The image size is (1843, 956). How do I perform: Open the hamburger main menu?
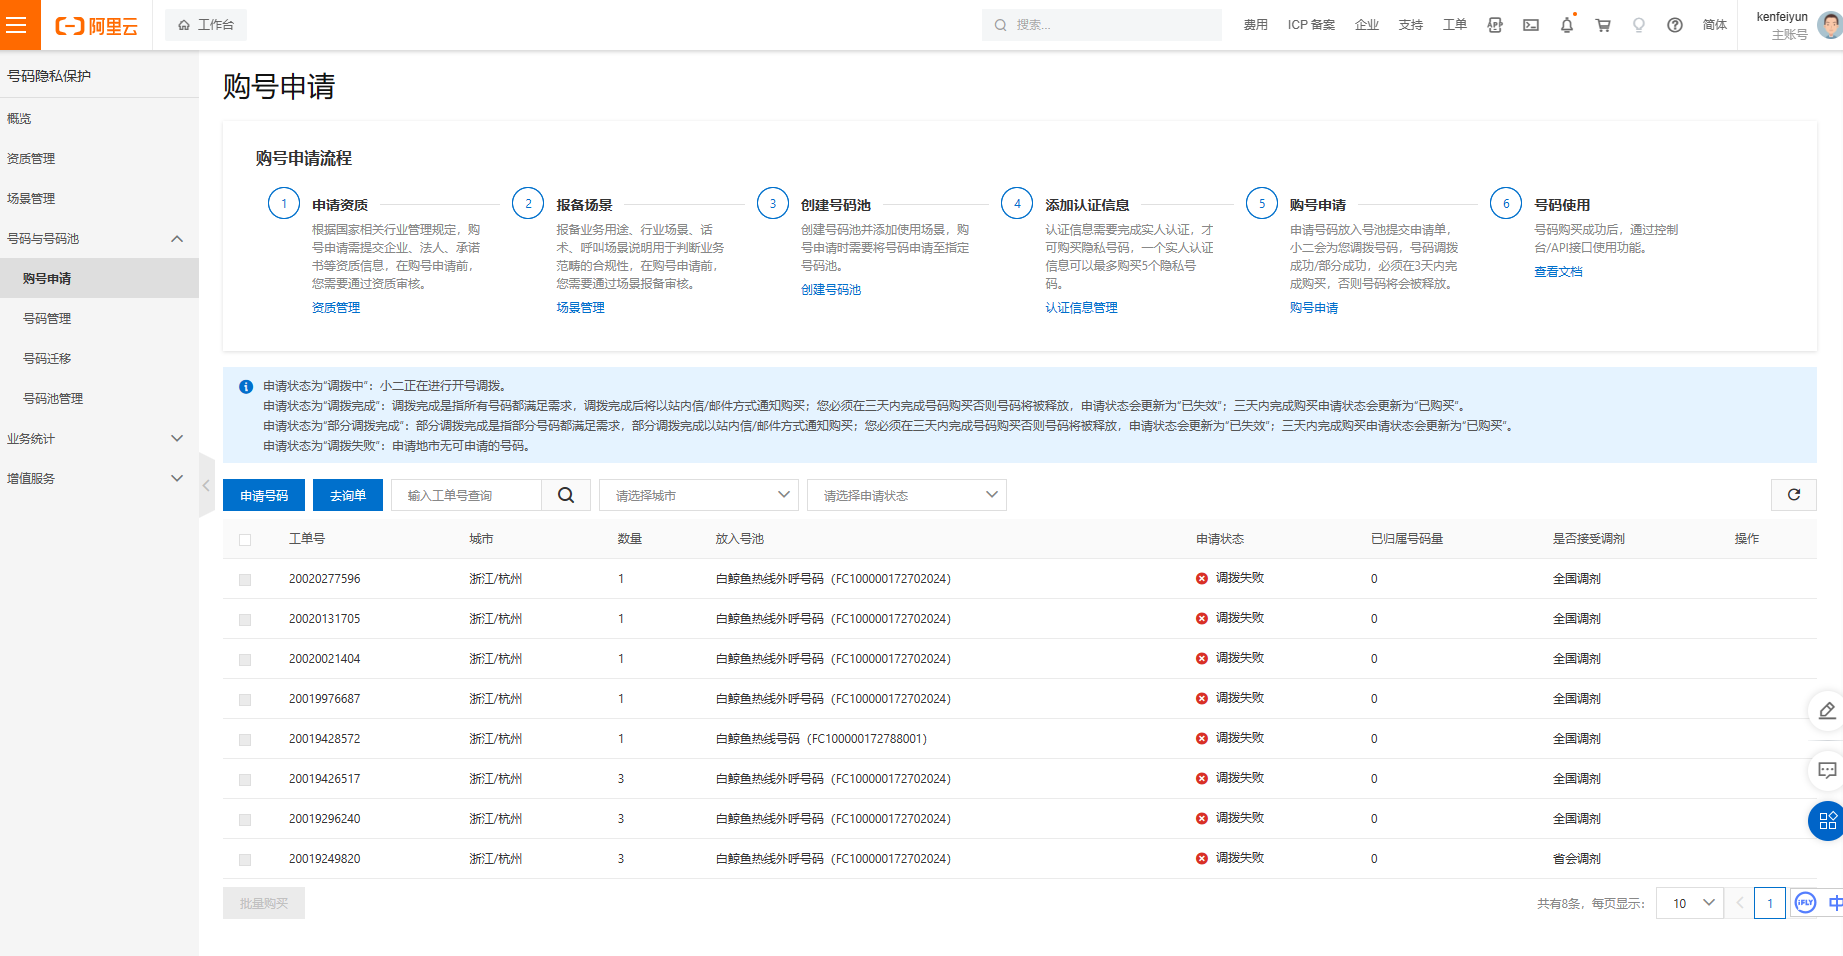(x=18, y=25)
